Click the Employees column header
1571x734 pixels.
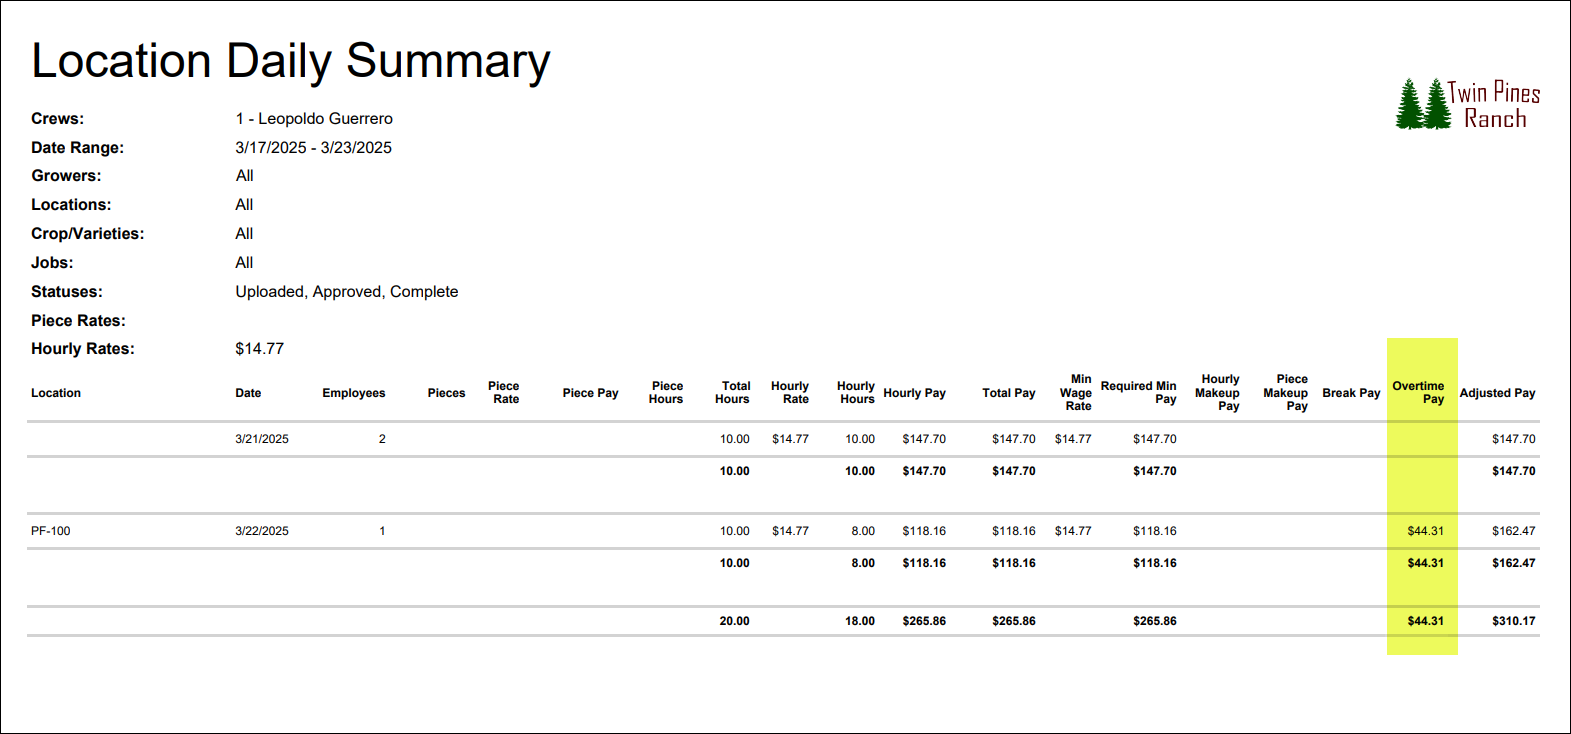(353, 393)
